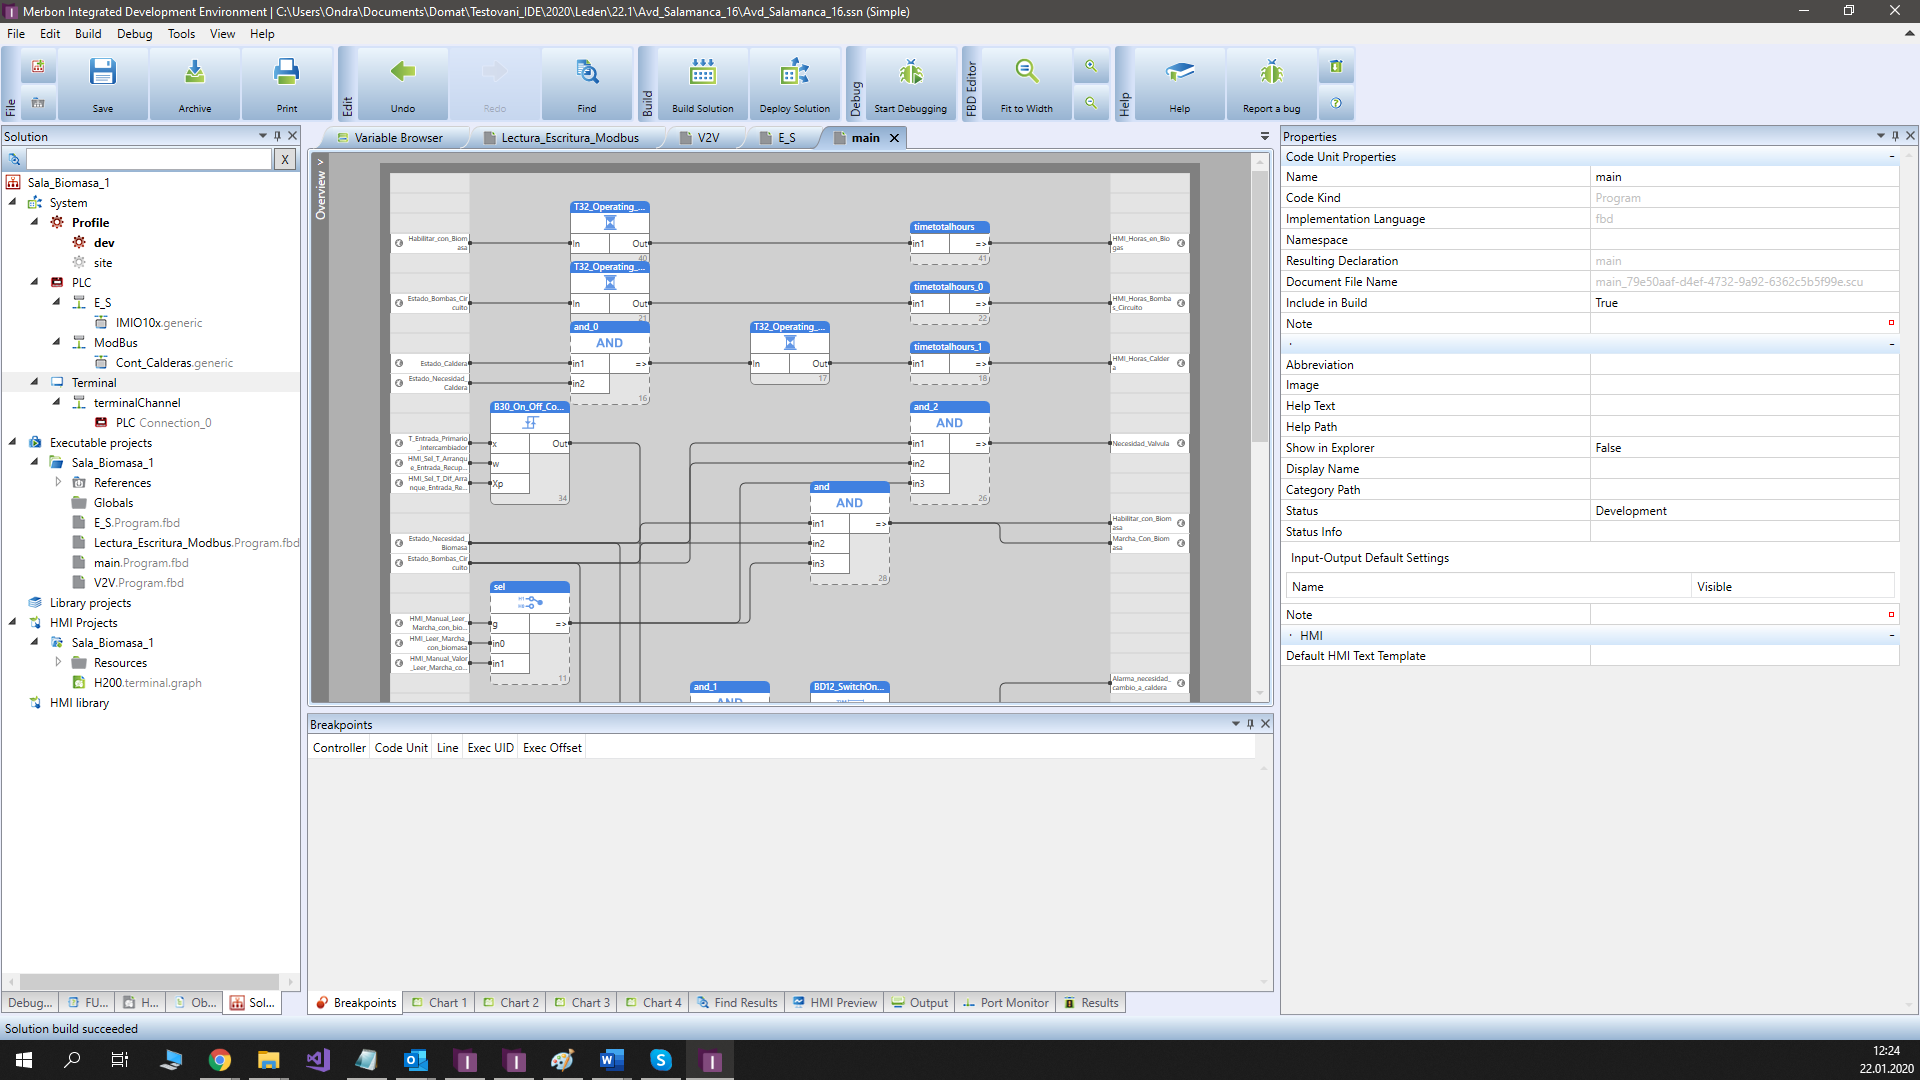Image resolution: width=1920 pixels, height=1080 pixels.
Task: Open Chrome from the taskbar
Action: (220, 1060)
